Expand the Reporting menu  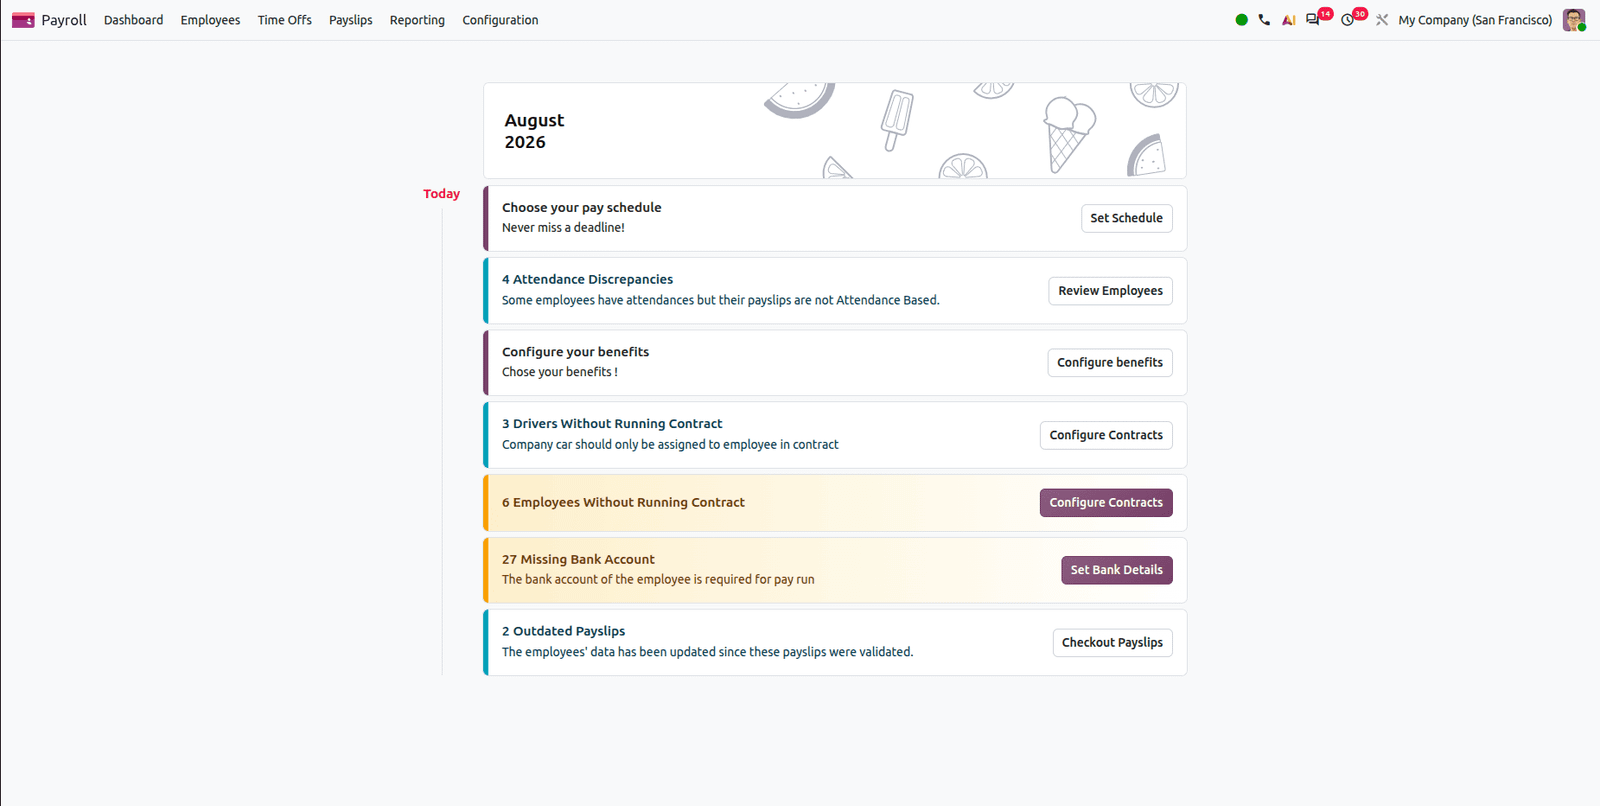417,20
